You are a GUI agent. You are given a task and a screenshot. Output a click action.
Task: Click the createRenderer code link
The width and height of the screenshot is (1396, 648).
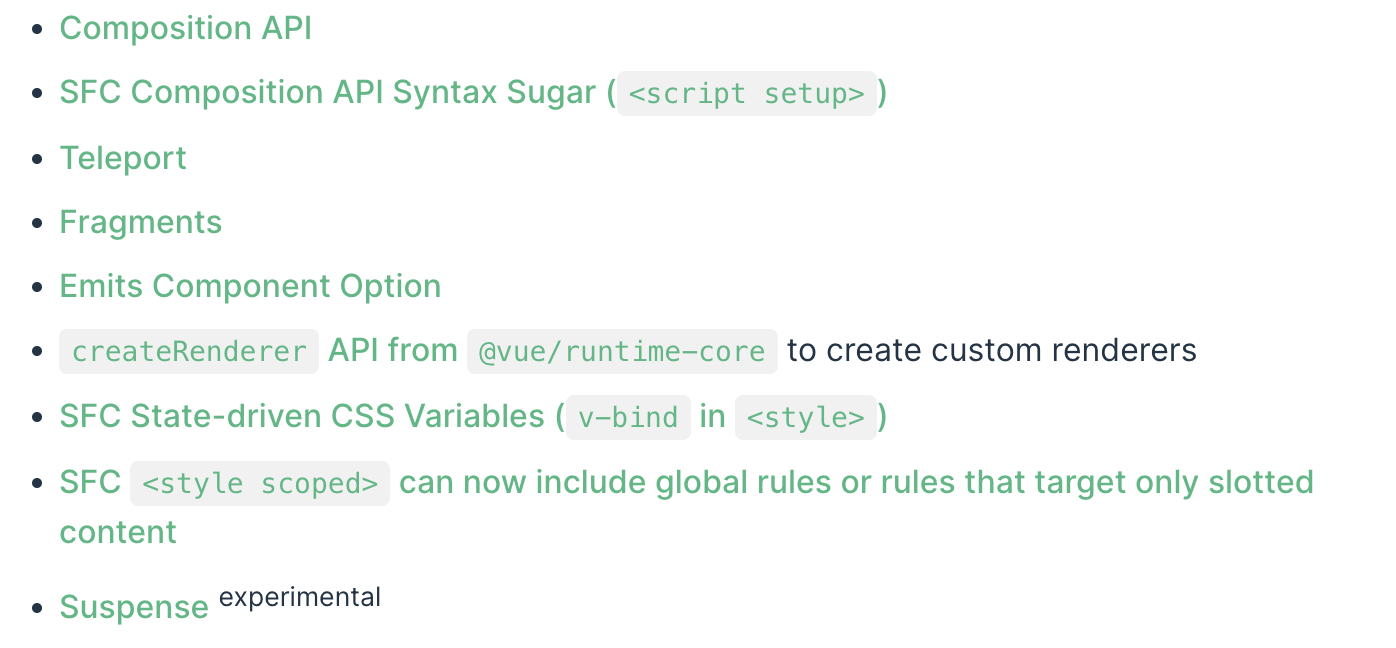[189, 351]
